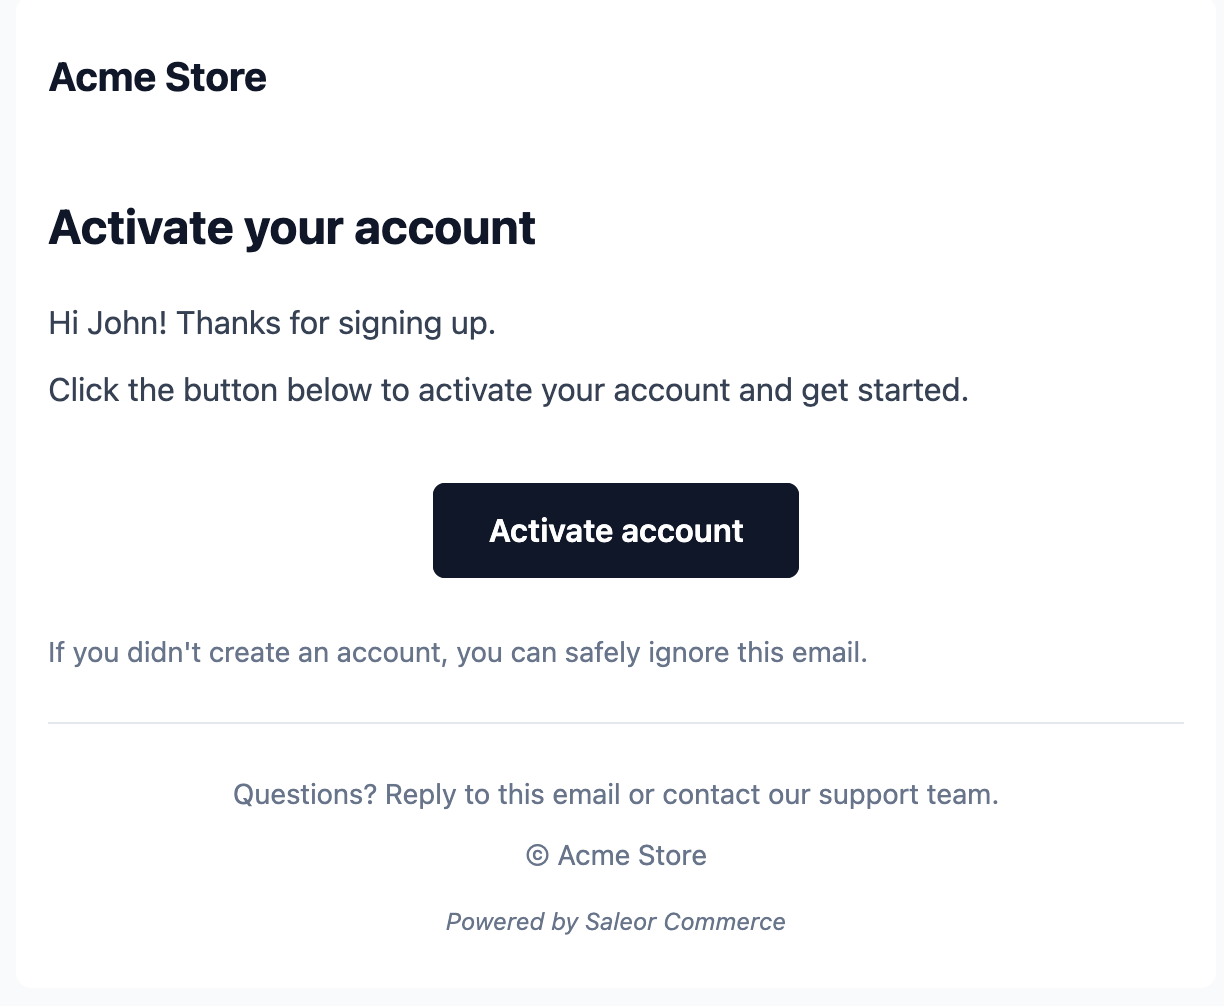The width and height of the screenshot is (1224, 1006).
Task: Click the copyright symbol icon
Action: point(537,856)
